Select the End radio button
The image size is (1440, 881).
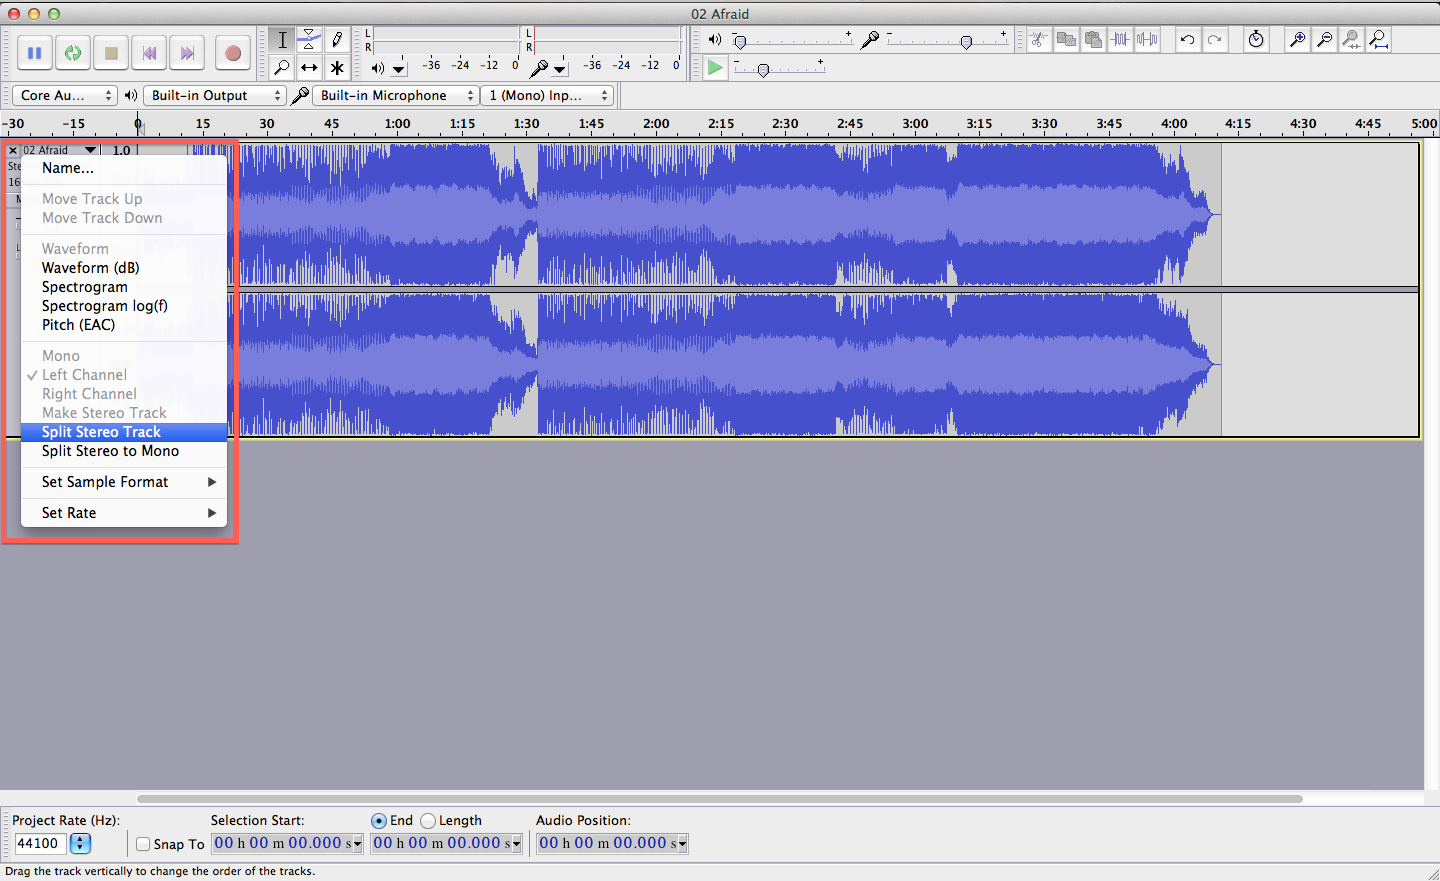point(379,821)
